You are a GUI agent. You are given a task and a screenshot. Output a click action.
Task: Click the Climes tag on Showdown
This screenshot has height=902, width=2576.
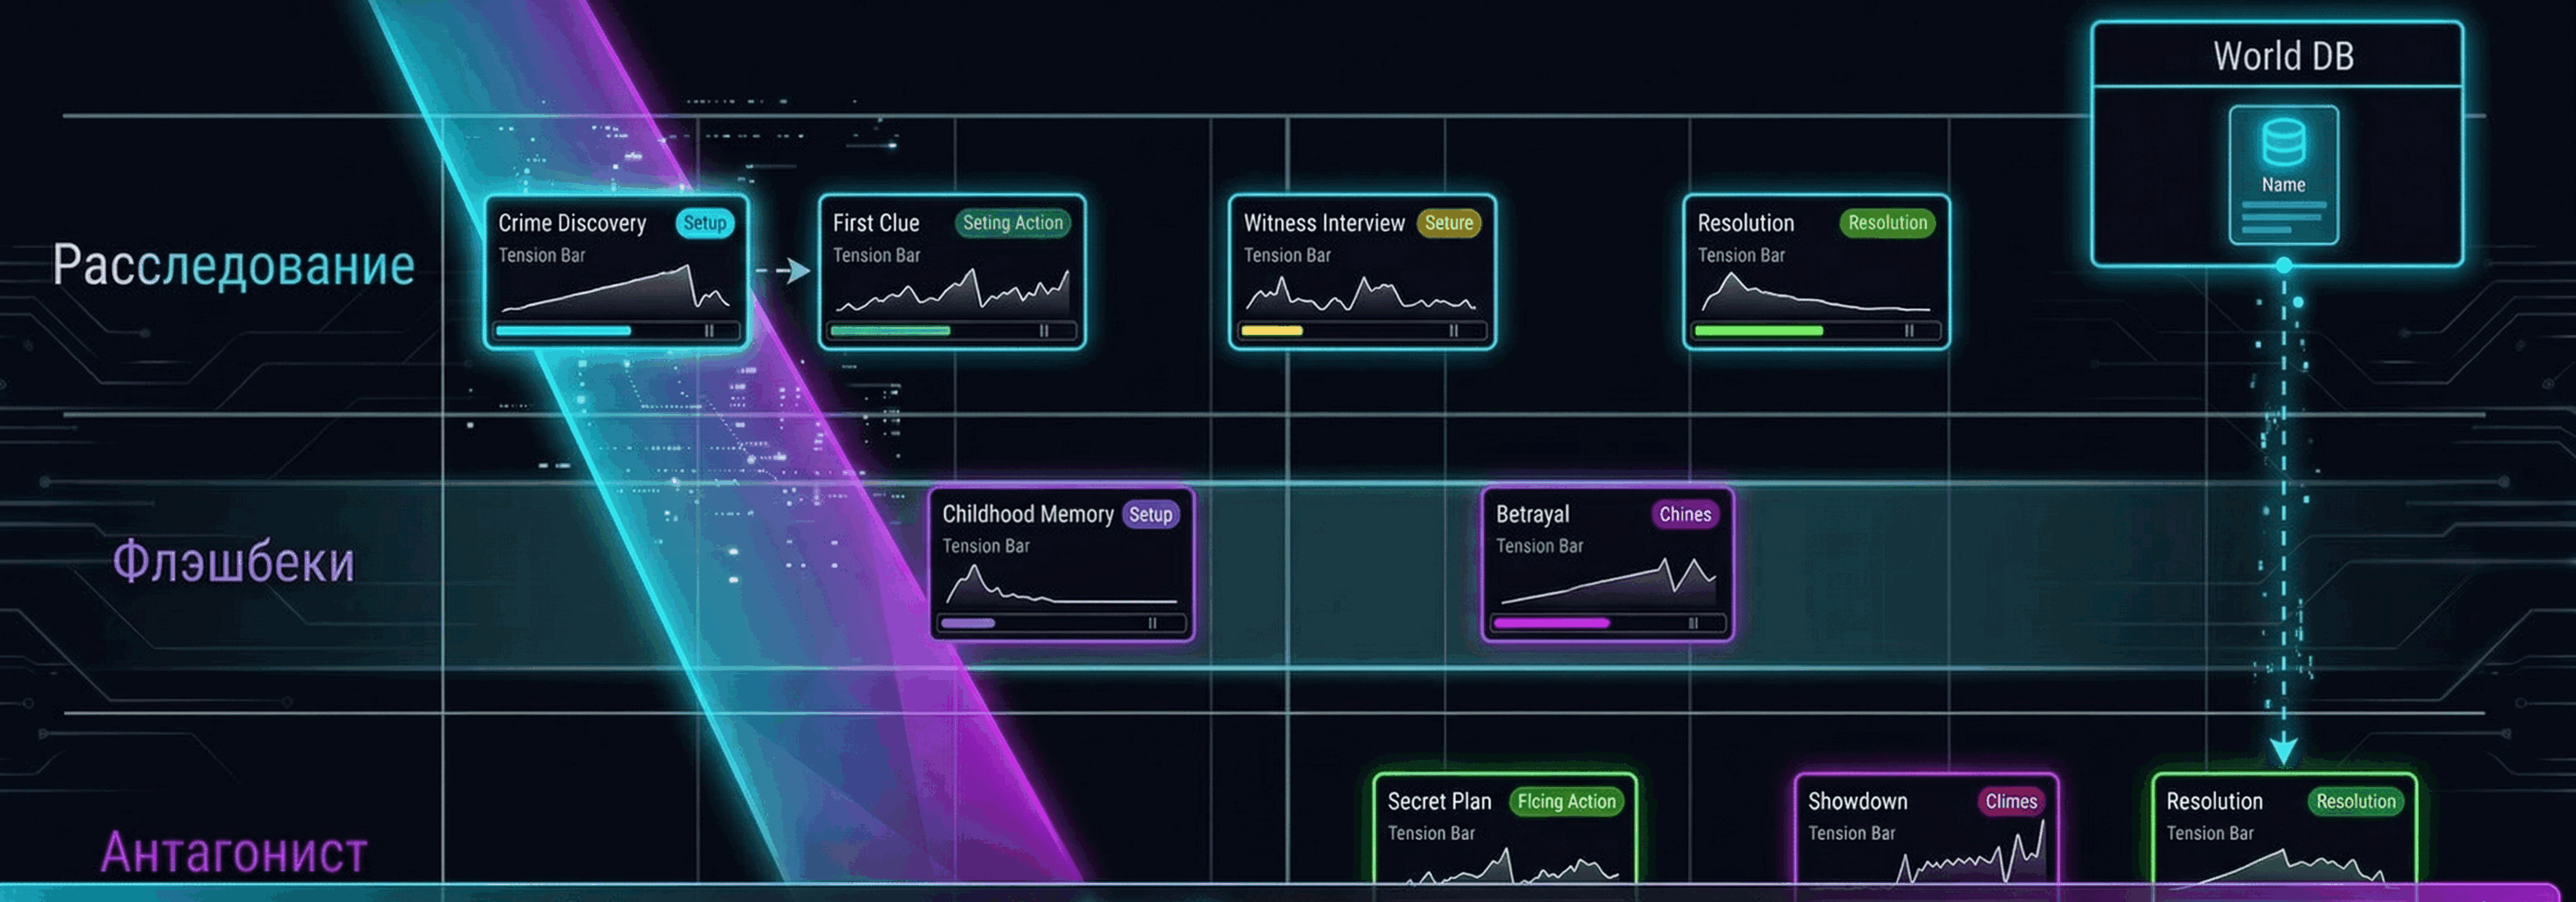pos(2011,802)
